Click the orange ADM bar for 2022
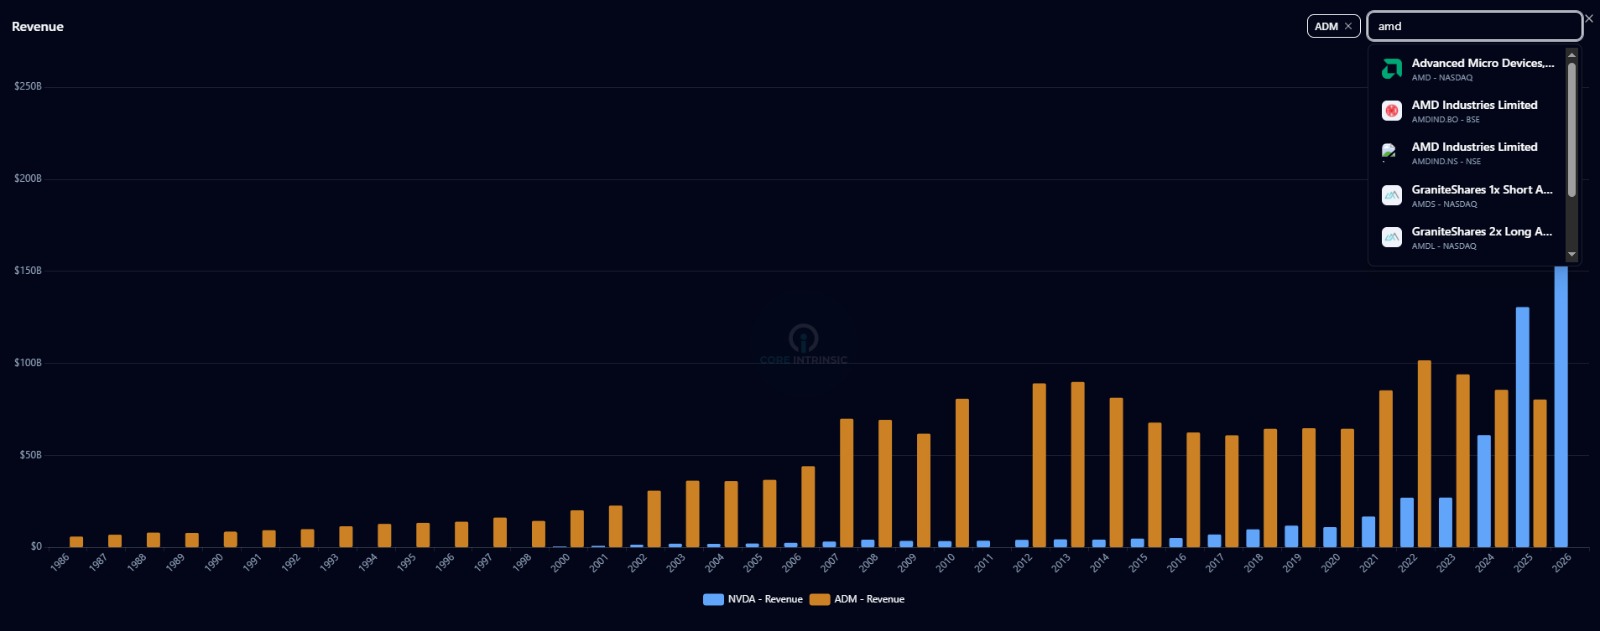Screen dimensions: 1600x631 [1424, 454]
